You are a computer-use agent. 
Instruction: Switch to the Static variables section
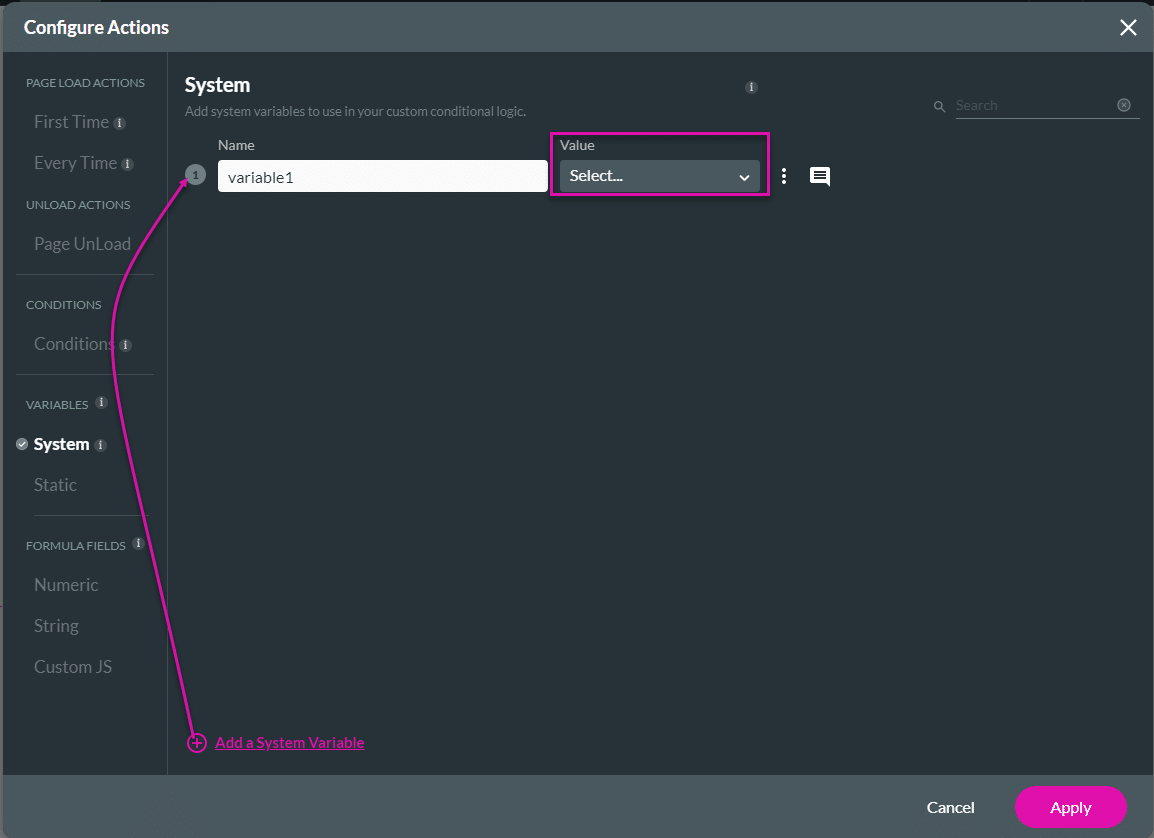(54, 484)
